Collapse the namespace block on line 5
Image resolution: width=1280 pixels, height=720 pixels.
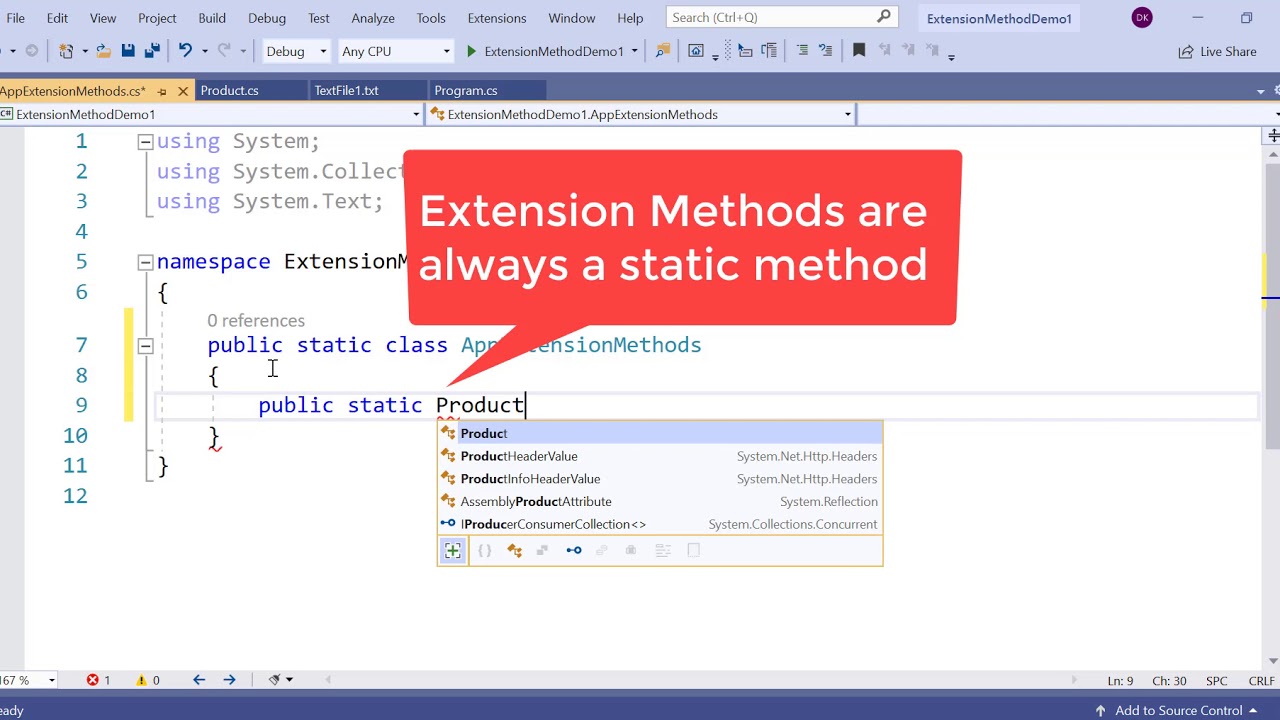pyautogui.click(x=145, y=262)
